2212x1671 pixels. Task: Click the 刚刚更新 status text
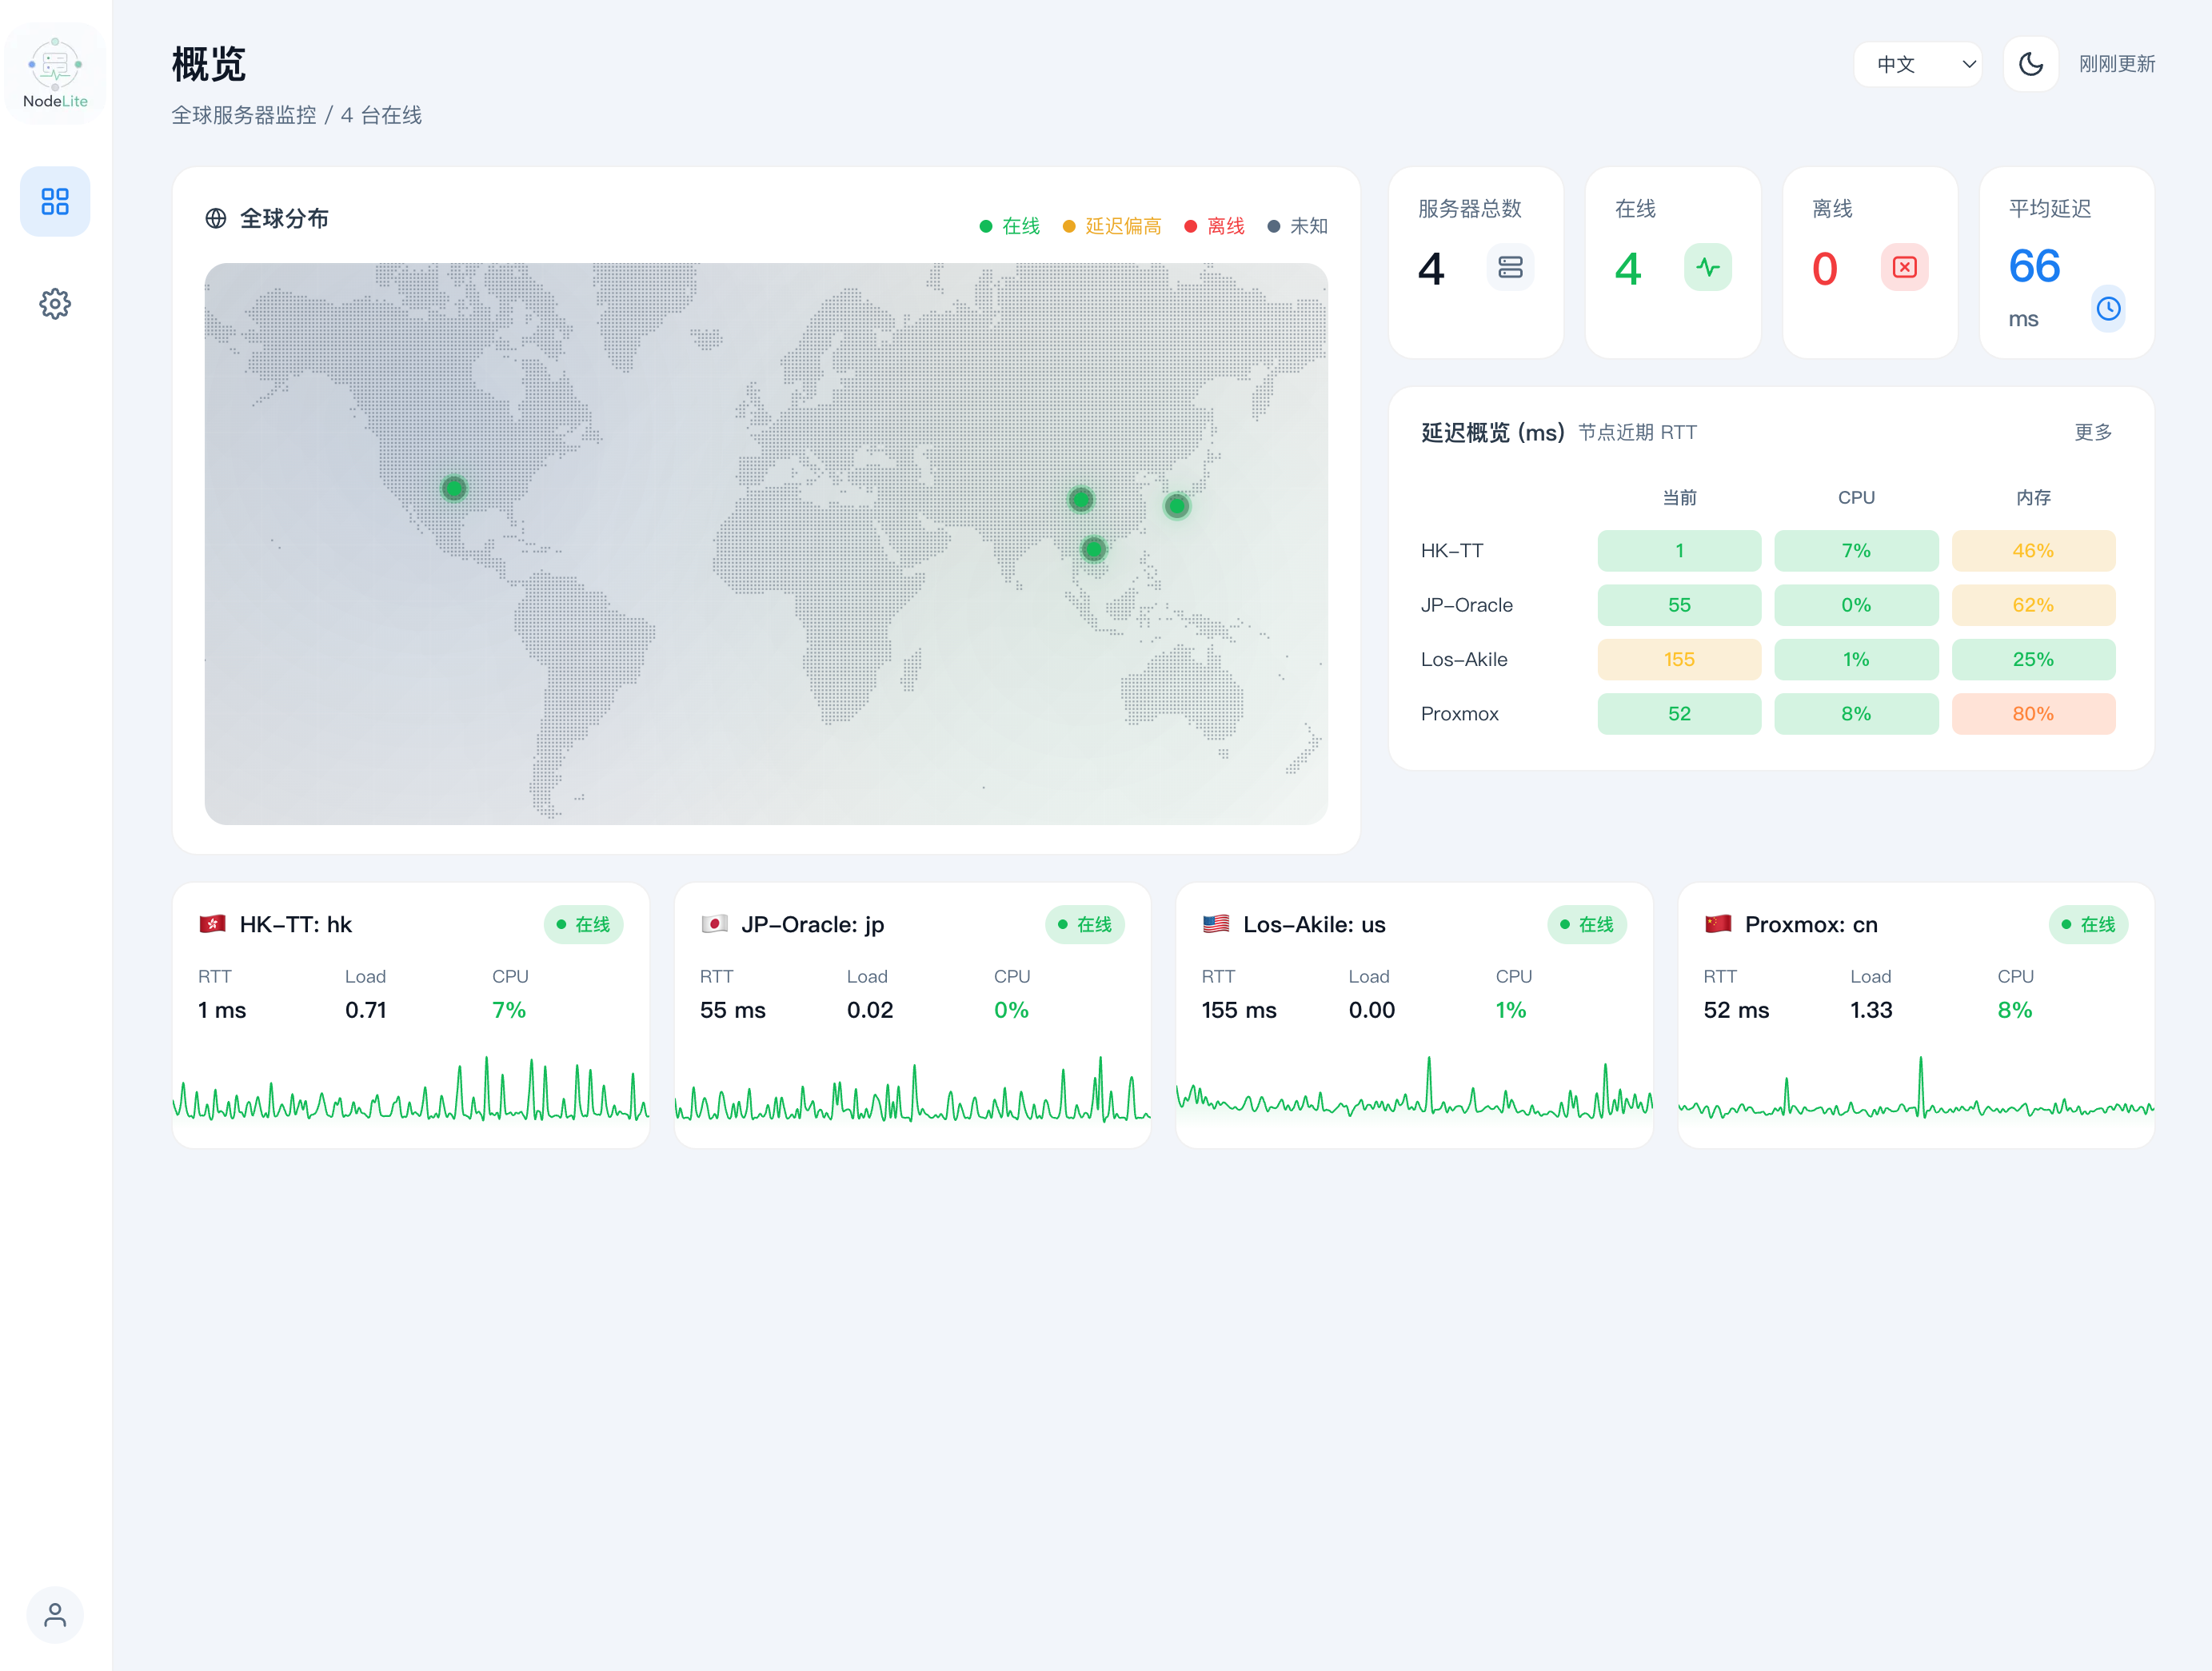[x=2117, y=64]
